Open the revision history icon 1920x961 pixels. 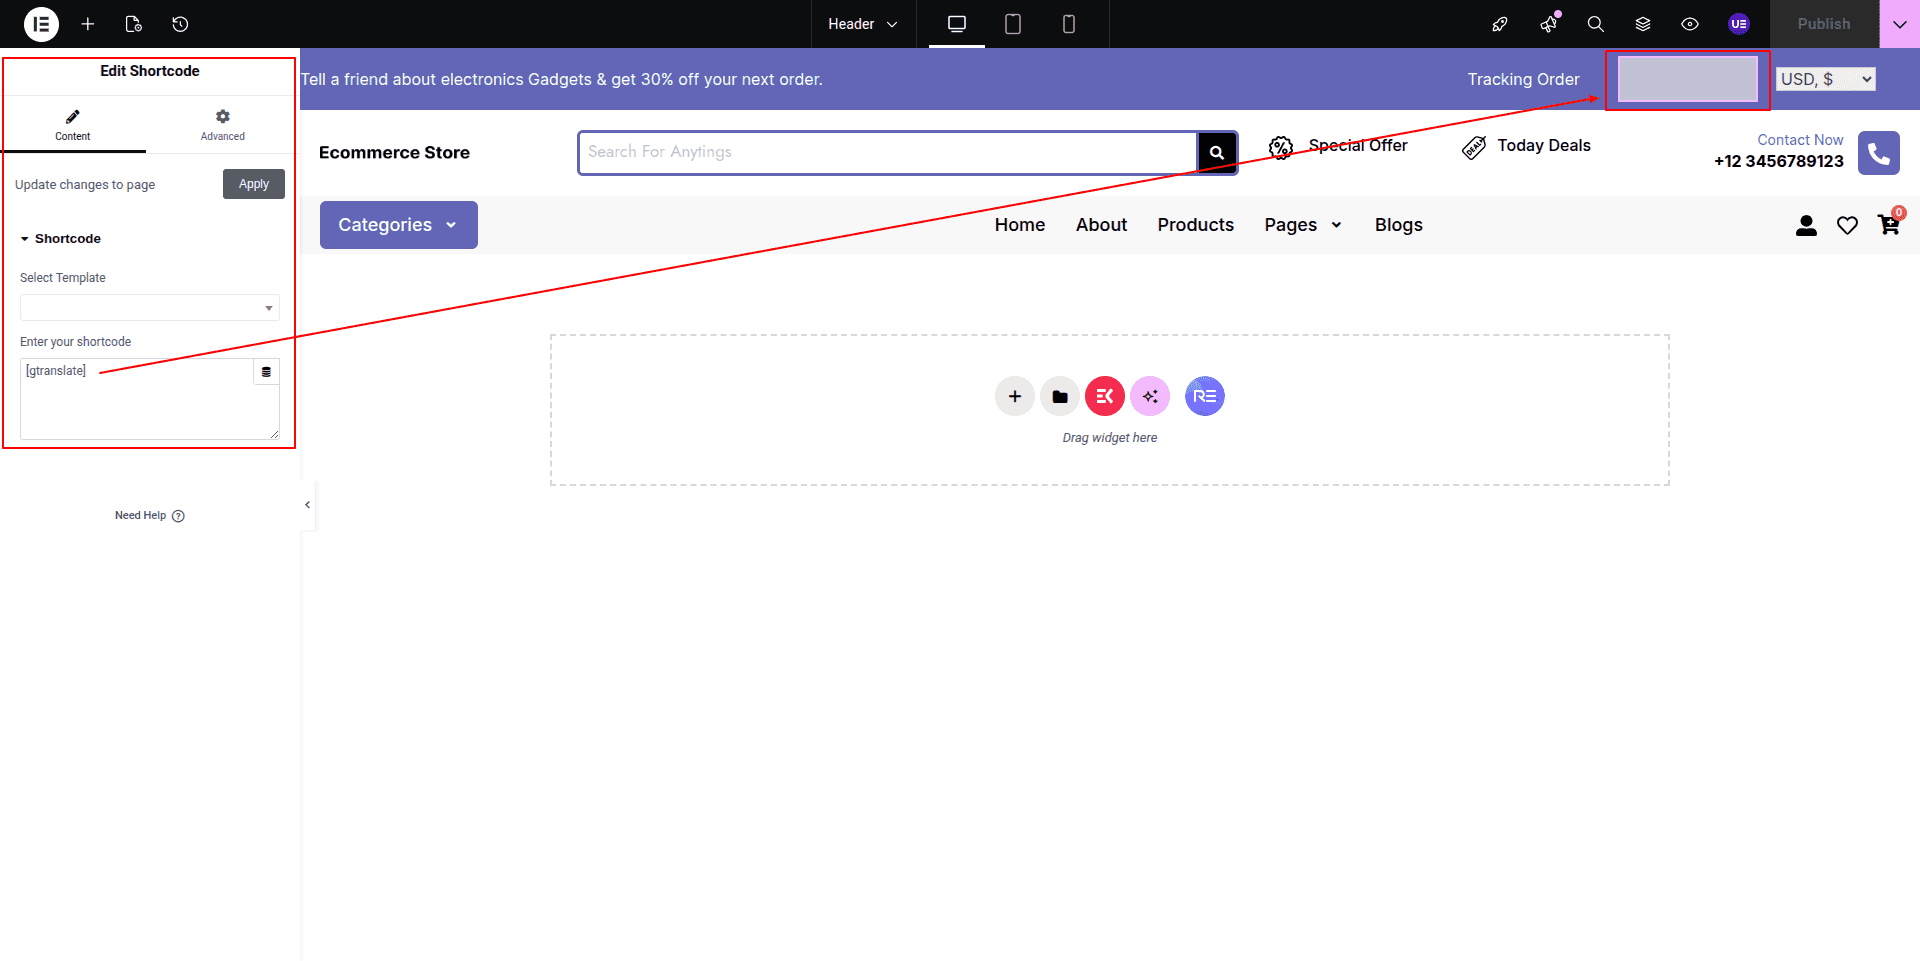tap(180, 24)
